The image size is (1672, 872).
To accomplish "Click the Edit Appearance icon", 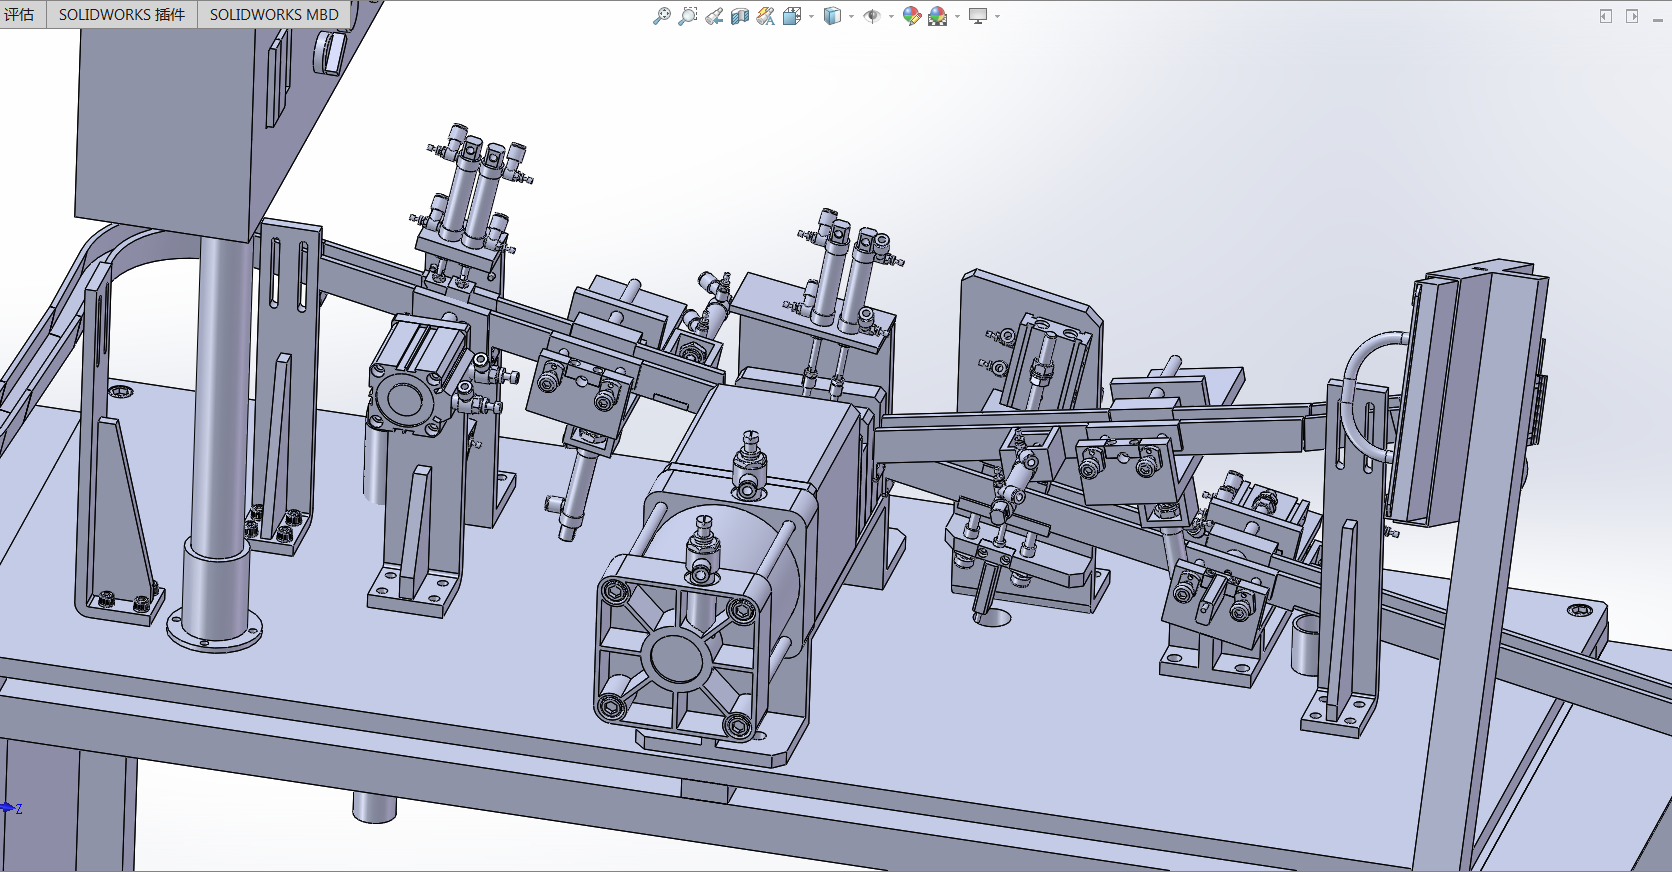I will coord(911,16).
